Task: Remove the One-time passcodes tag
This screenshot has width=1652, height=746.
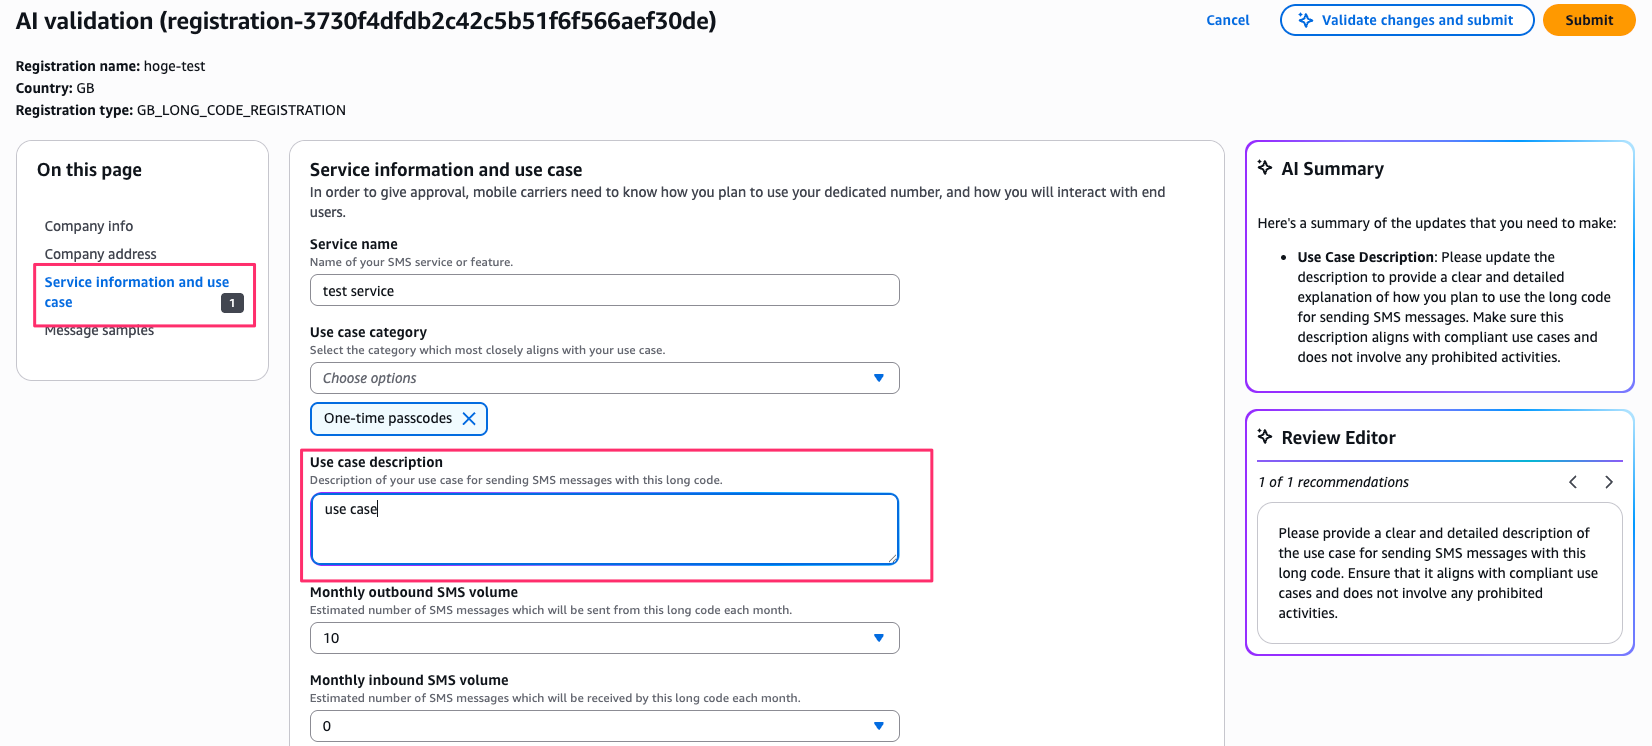Action: point(469,419)
